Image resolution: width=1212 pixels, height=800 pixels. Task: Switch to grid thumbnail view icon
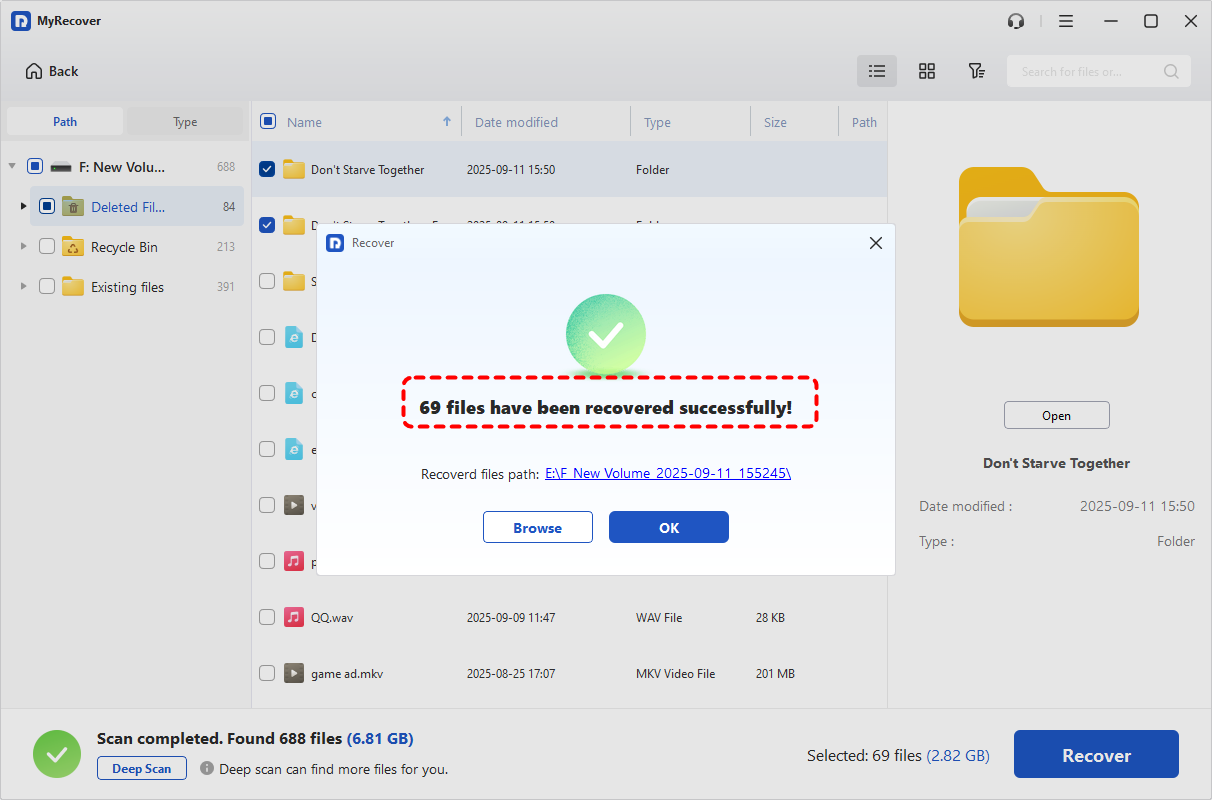coord(927,71)
